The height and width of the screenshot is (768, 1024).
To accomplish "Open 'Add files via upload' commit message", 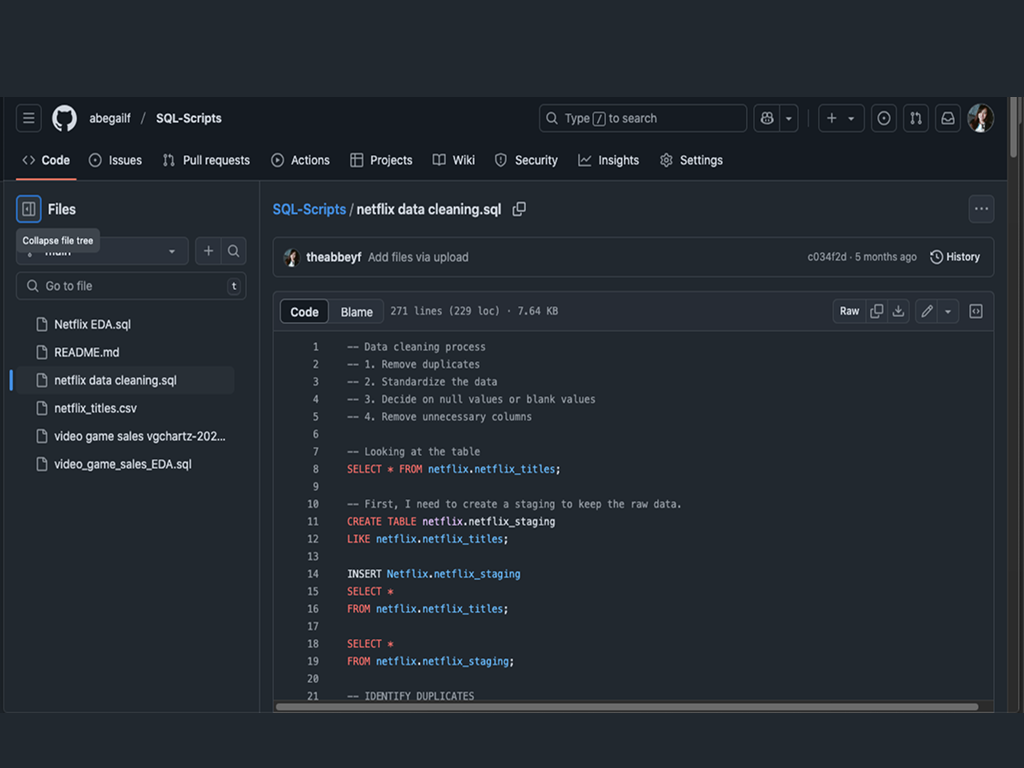I will (x=418, y=257).
